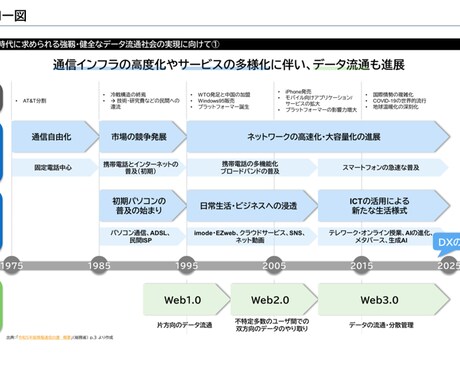This screenshot has height=380, width=460.
Task: Click the ネットワークの高速化・大容量化の進展 arrow
Action: point(318,137)
